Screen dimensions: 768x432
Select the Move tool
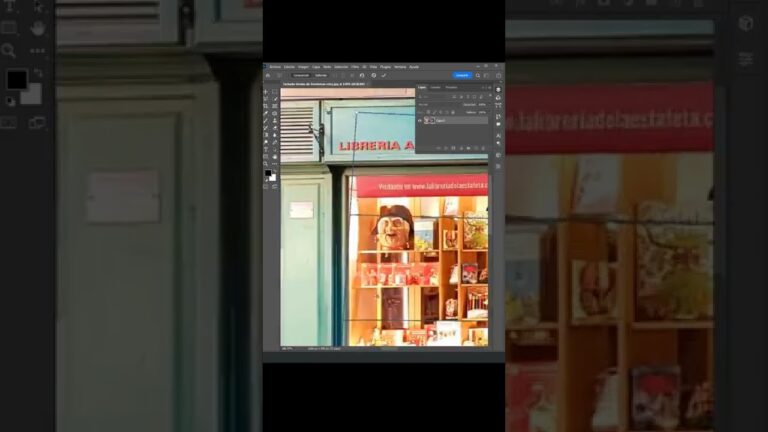[265, 92]
